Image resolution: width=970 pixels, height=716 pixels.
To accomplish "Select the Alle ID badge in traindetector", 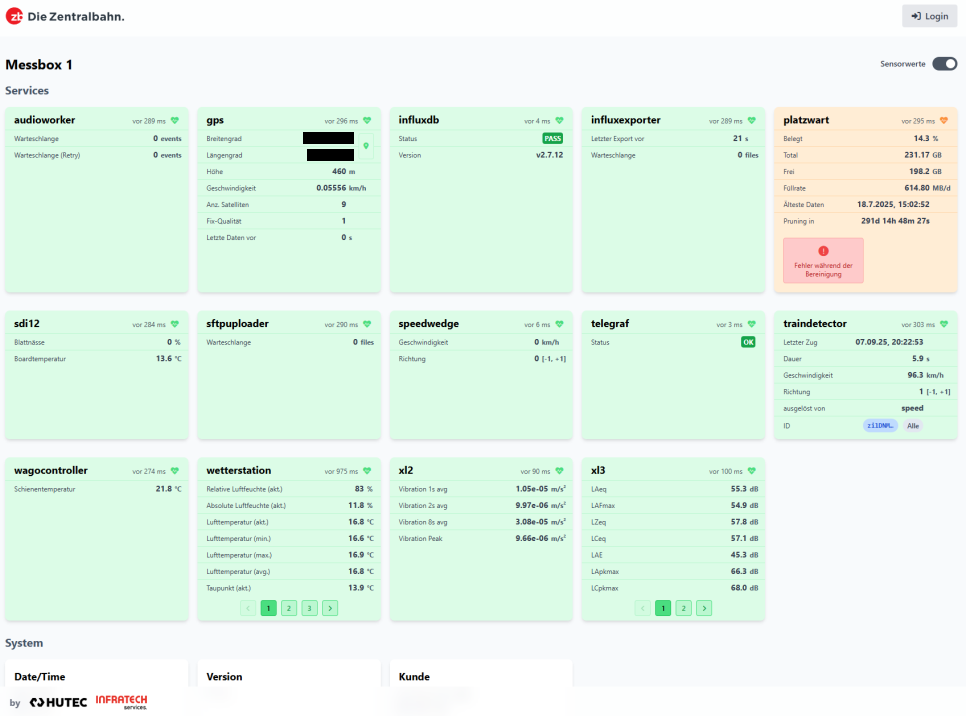I will [x=912, y=426].
